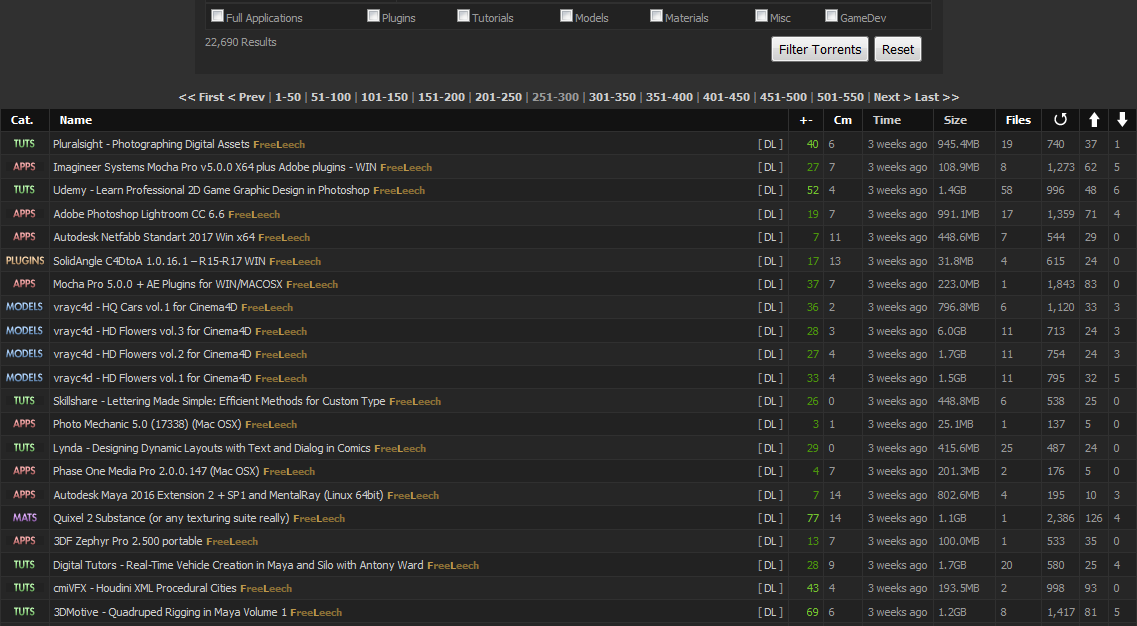Enable the Full Applications checkbox
The width and height of the screenshot is (1137, 626).
217,15
